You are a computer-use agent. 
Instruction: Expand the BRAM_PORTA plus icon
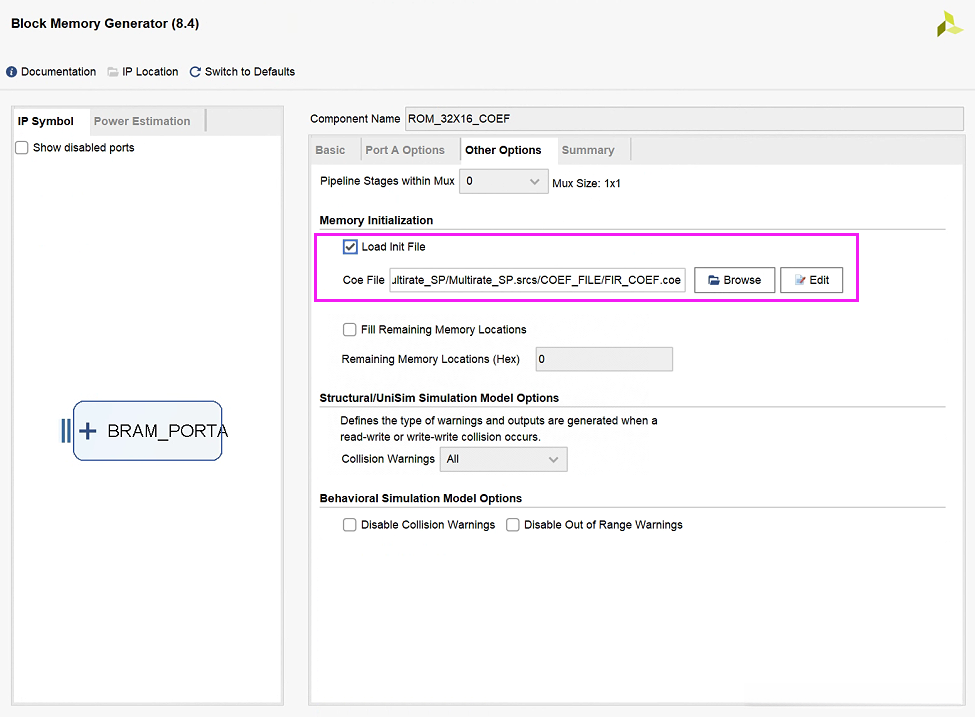click(x=88, y=431)
